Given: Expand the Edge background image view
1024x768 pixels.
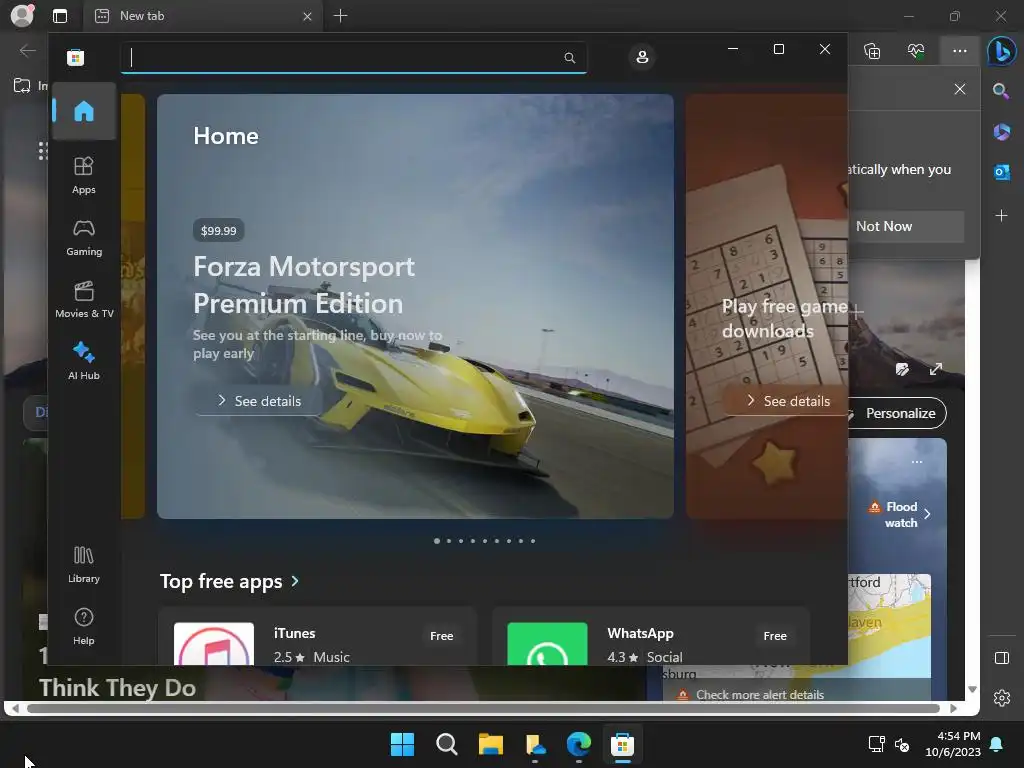Looking at the screenshot, I should pos(936,370).
